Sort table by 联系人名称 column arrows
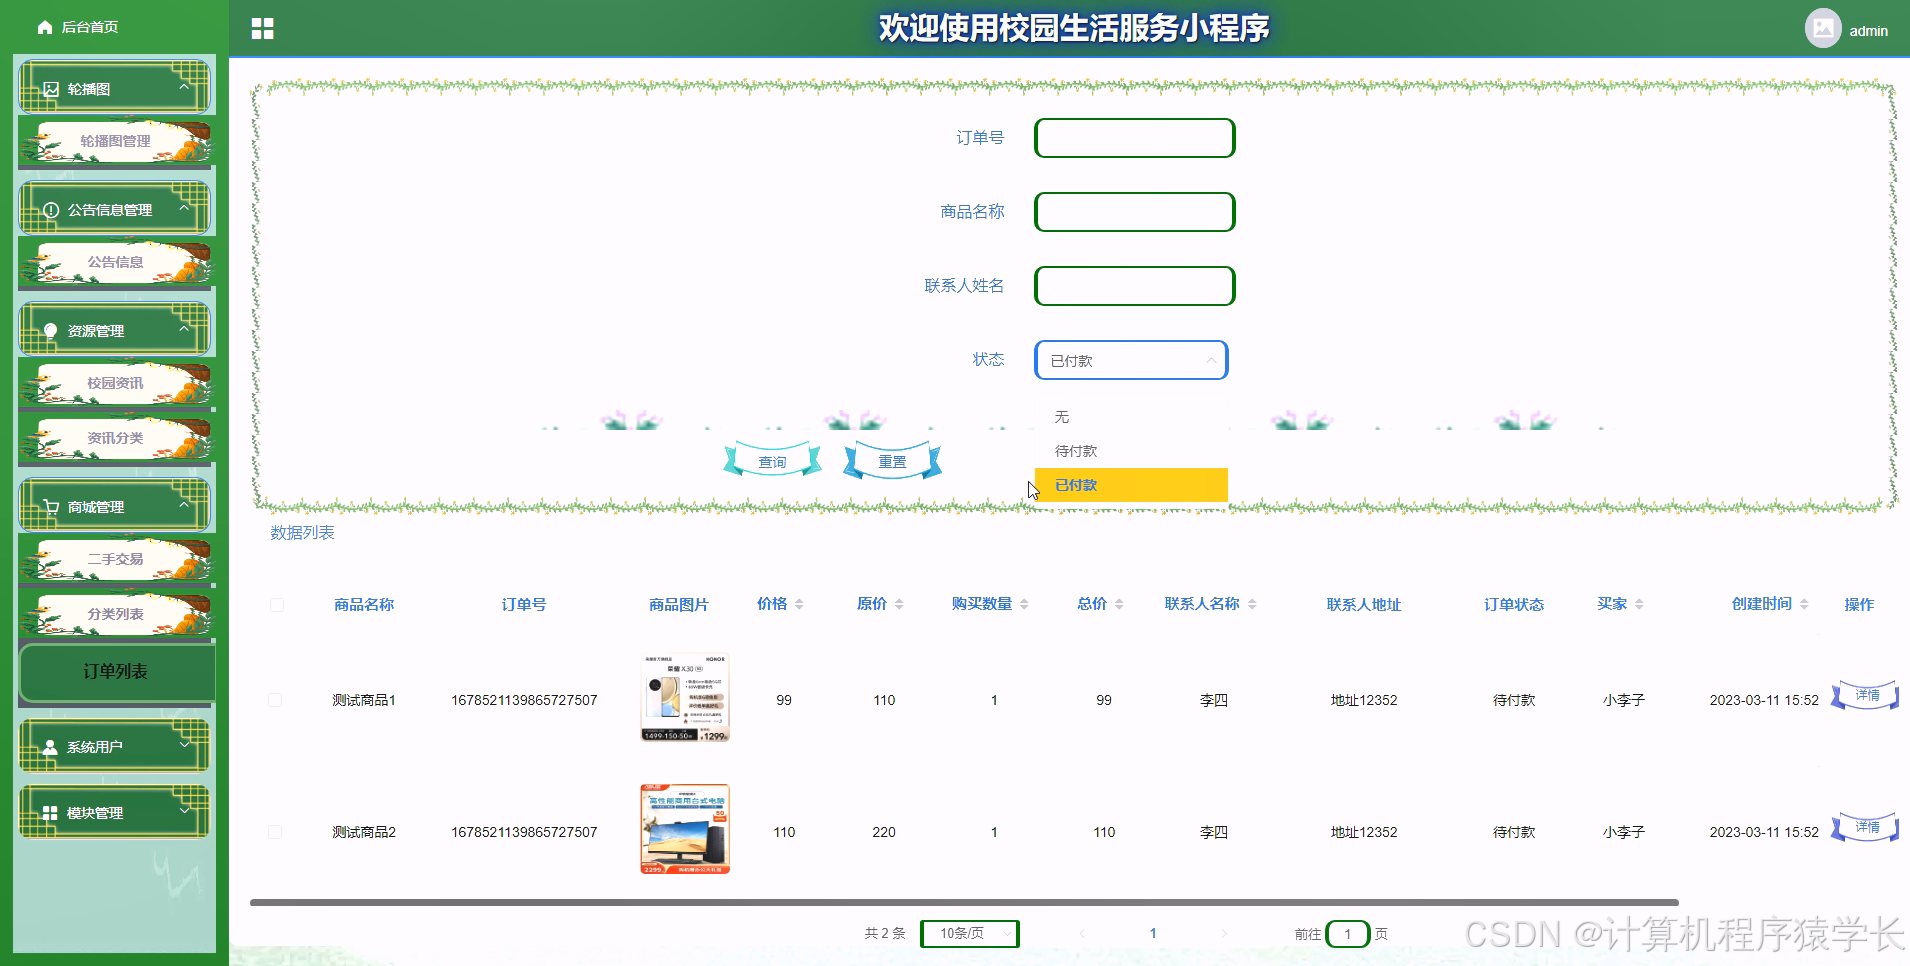Image resolution: width=1910 pixels, height=966 pixels. coord(1252,604)
